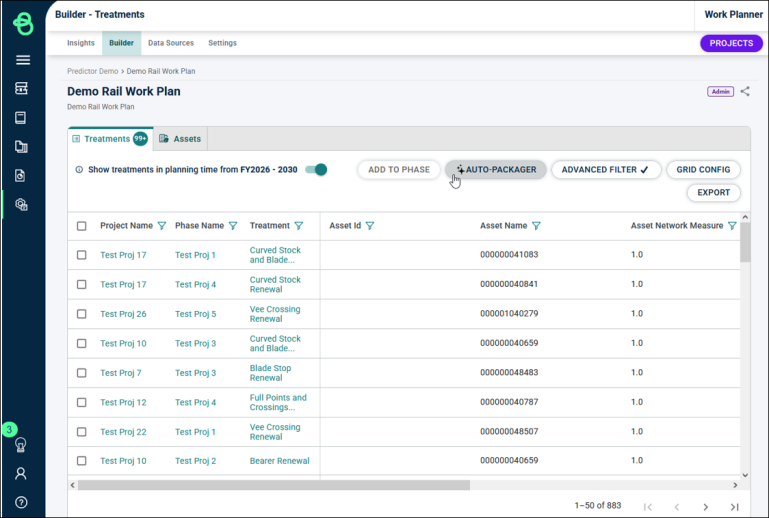769x518 pixels.
Task: Open the Test Proj 22 project link
Action: coord(123,432)
